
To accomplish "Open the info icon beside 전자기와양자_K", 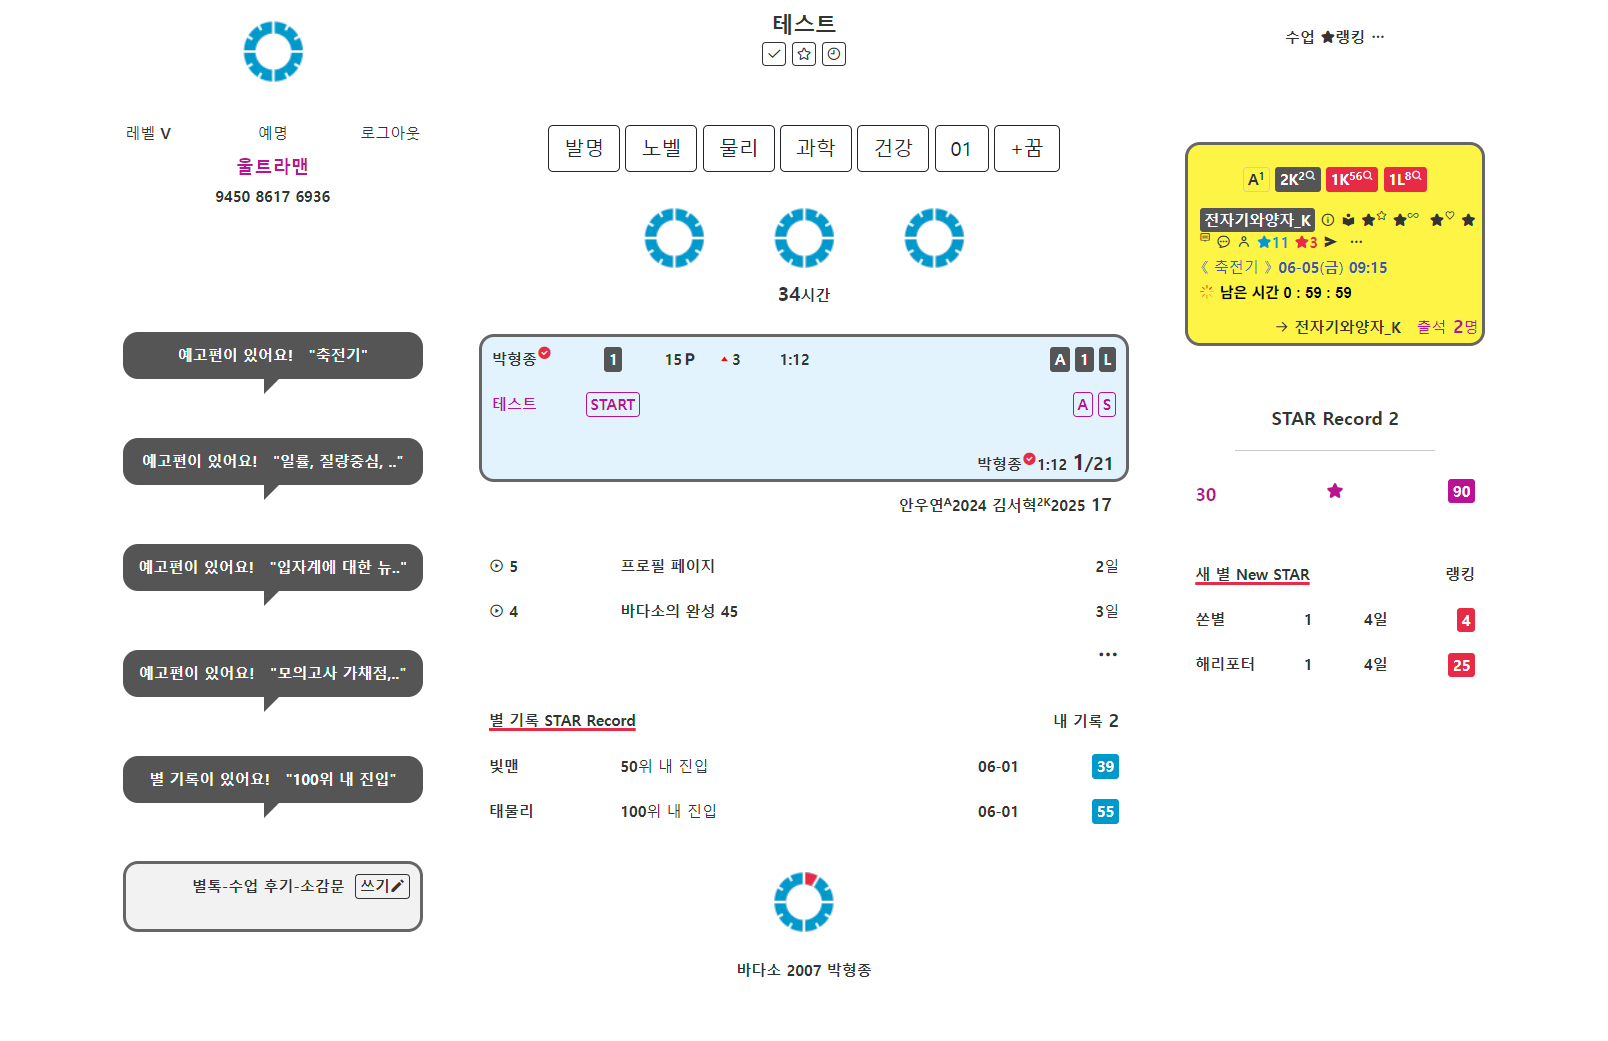I will tap(1328, 220).
